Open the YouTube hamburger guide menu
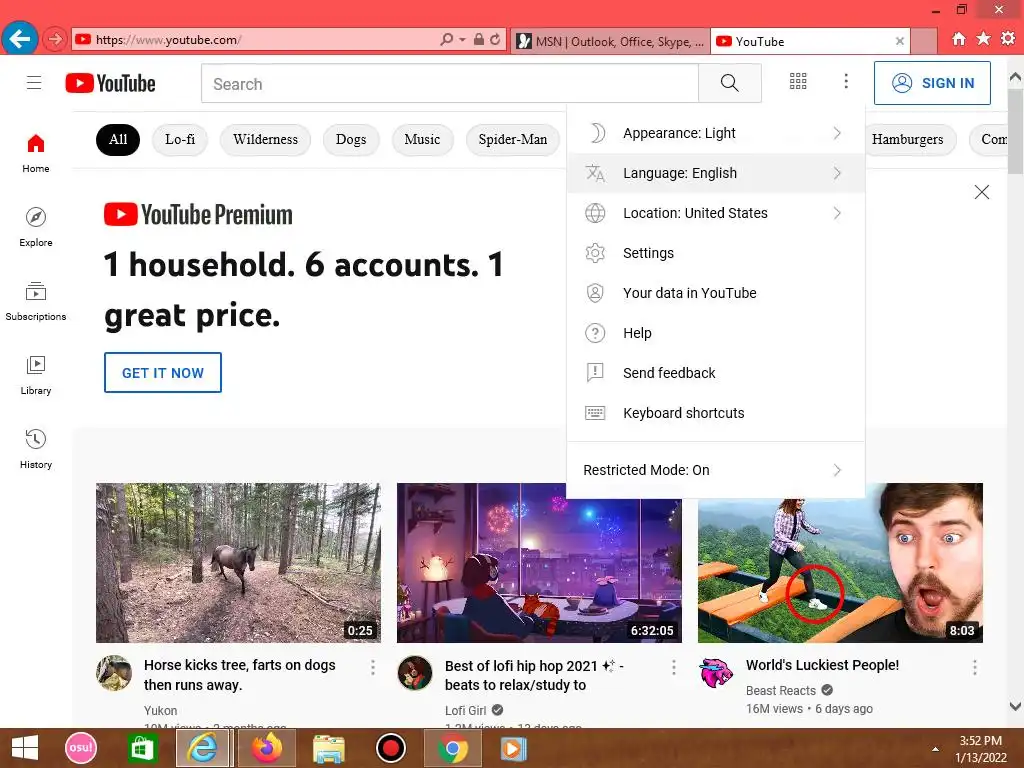This screenshot has height=768, width=1024. pyautogui.click(x=34, y=83)
